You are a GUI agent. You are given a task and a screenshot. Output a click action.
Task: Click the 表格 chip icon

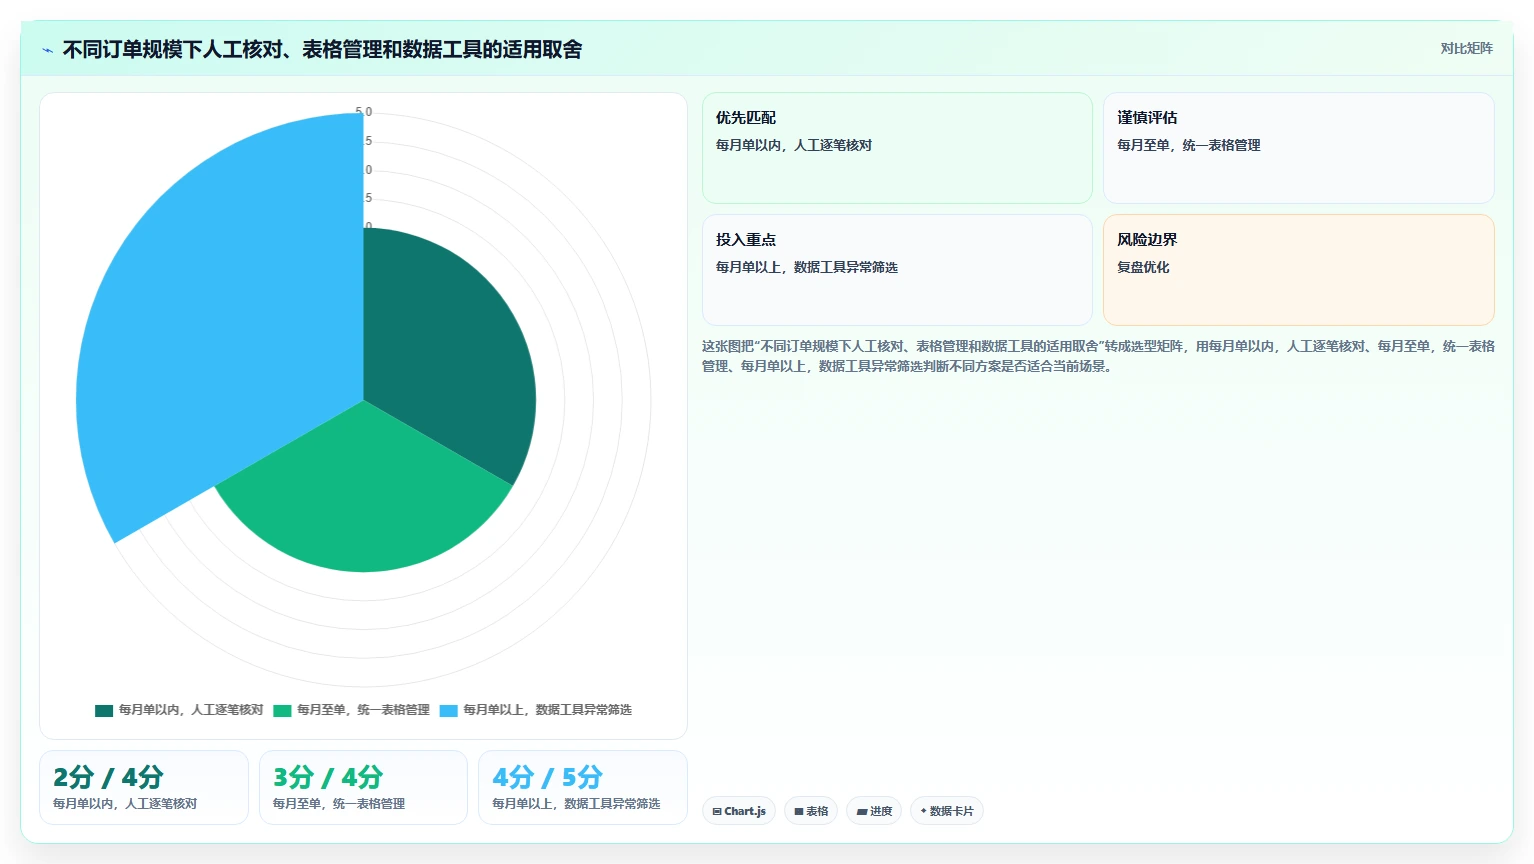[x=799, y=811]
